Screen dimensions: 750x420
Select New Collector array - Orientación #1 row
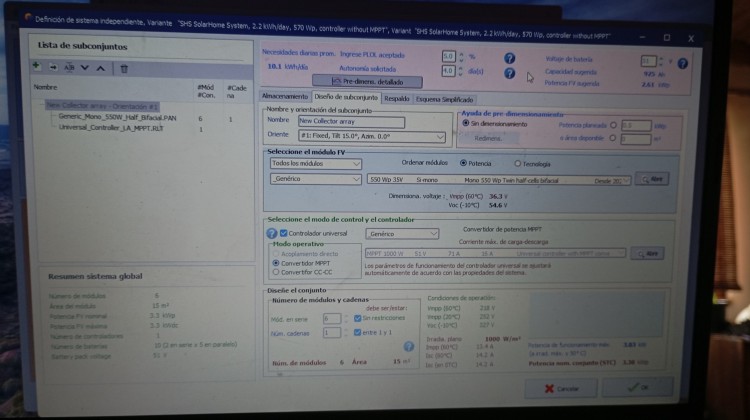(102, 106)
